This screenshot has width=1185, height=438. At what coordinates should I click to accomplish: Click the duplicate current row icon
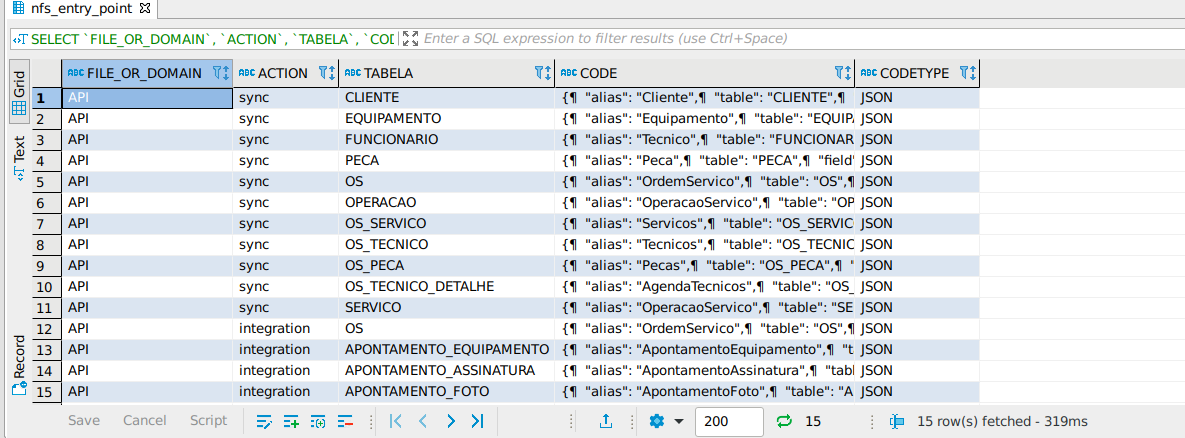[318, 421]
